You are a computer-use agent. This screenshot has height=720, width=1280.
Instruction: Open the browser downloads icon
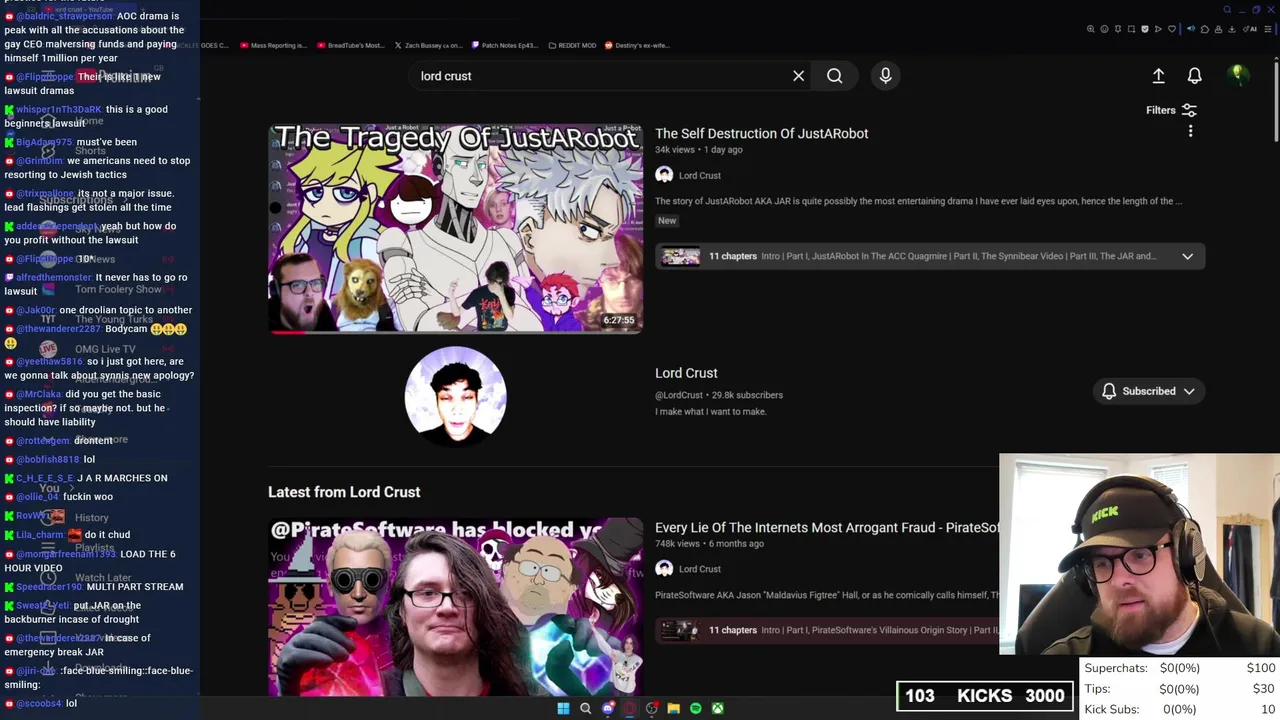(x=1232, y=29)
